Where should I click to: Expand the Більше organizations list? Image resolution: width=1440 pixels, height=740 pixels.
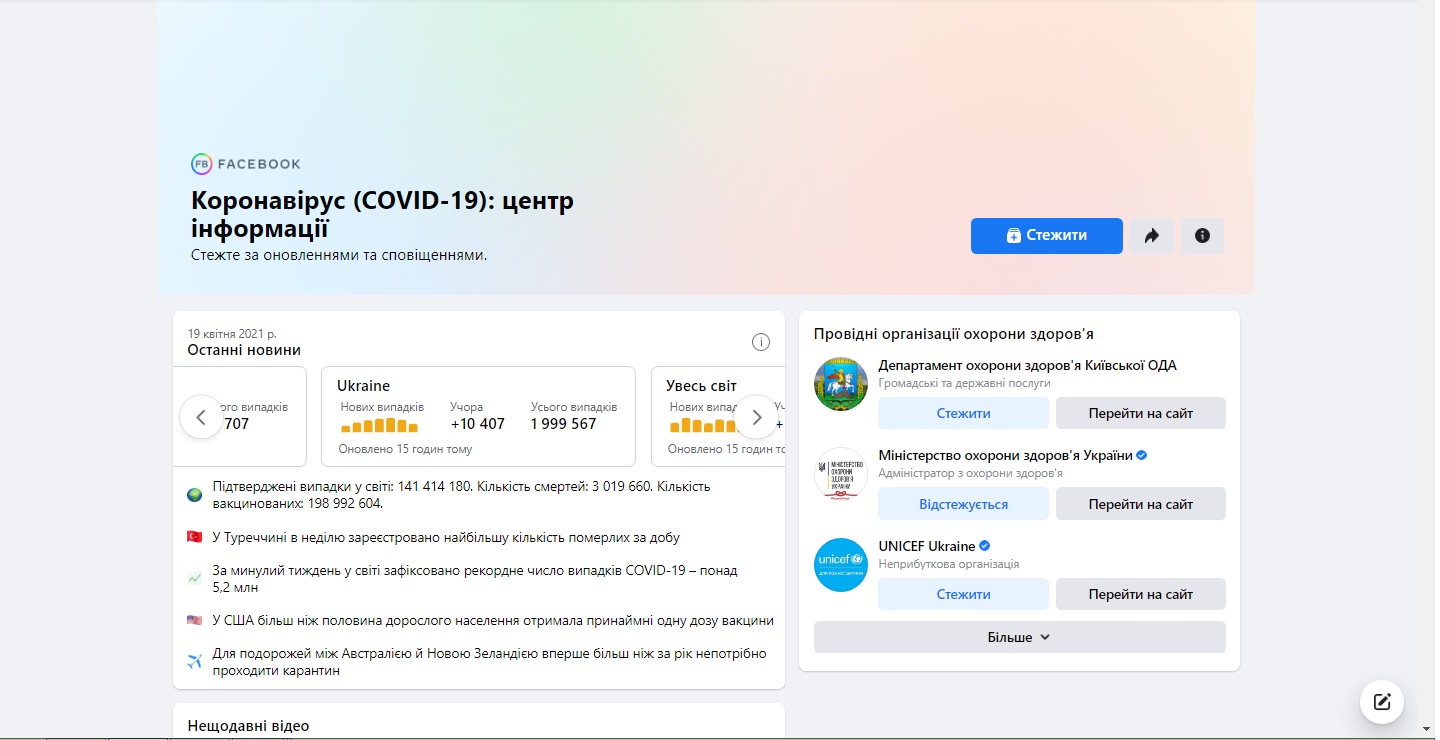coord(1019,637)
